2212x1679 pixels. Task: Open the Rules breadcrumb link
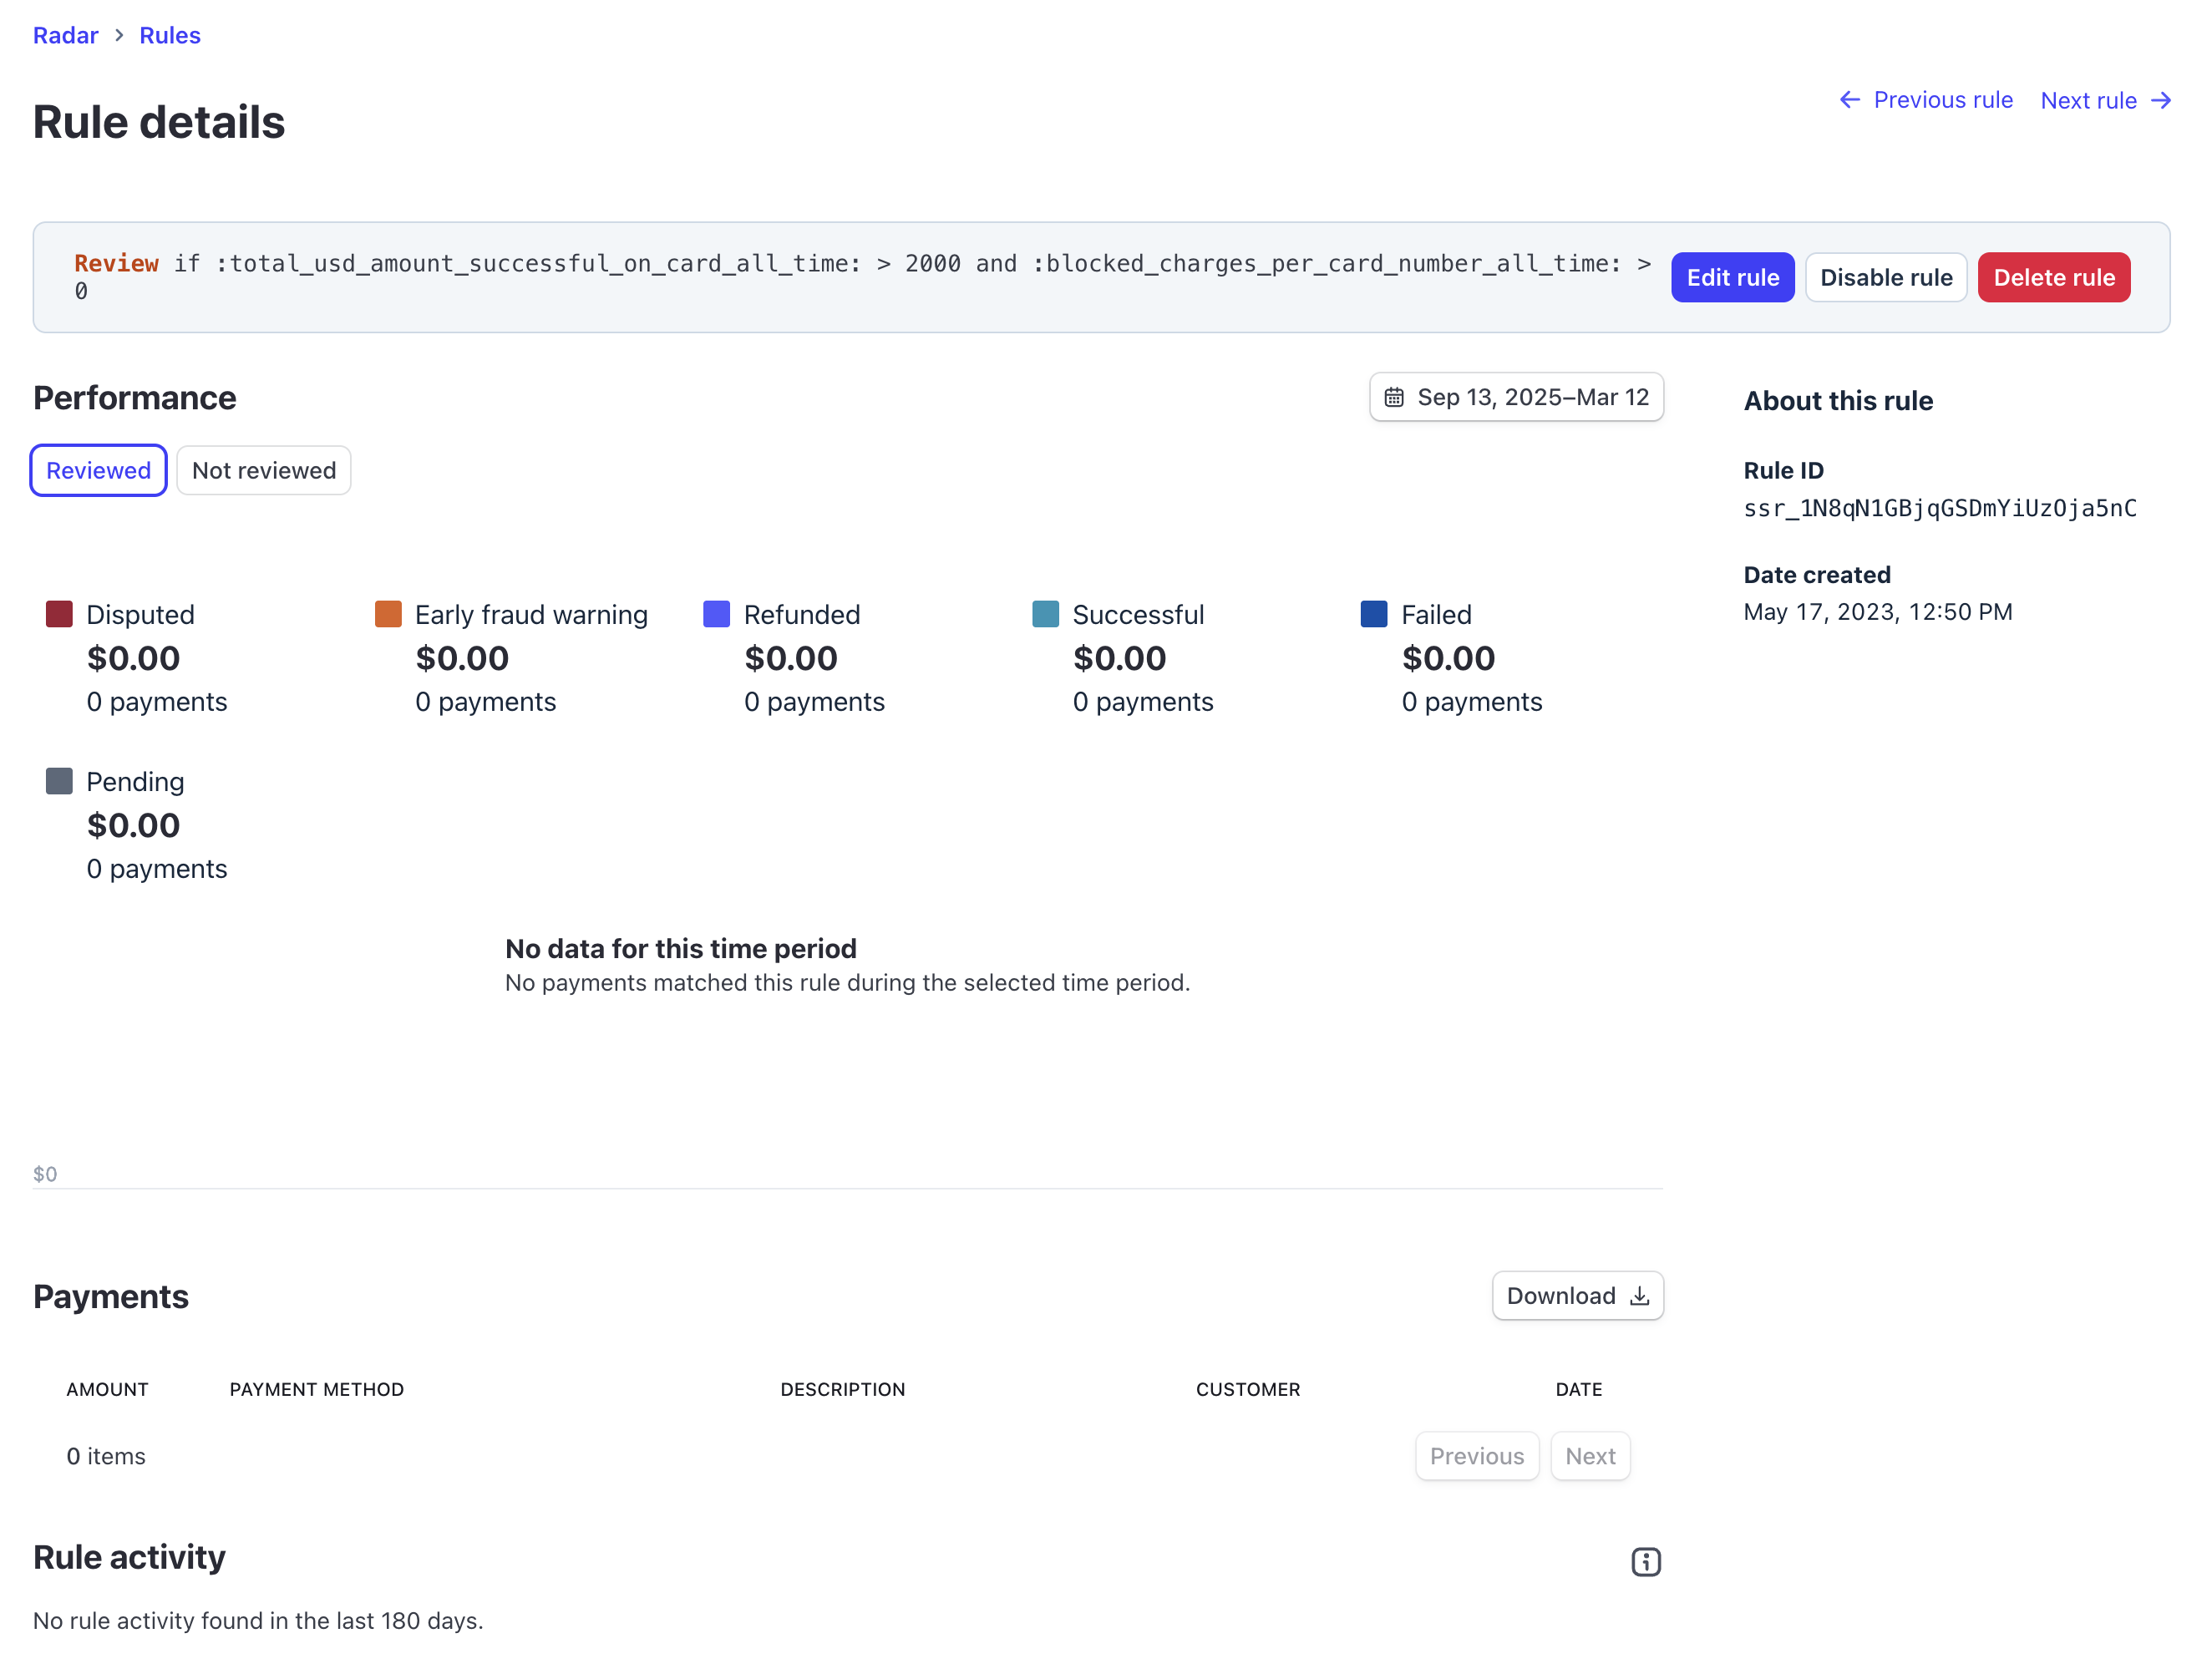169,35
